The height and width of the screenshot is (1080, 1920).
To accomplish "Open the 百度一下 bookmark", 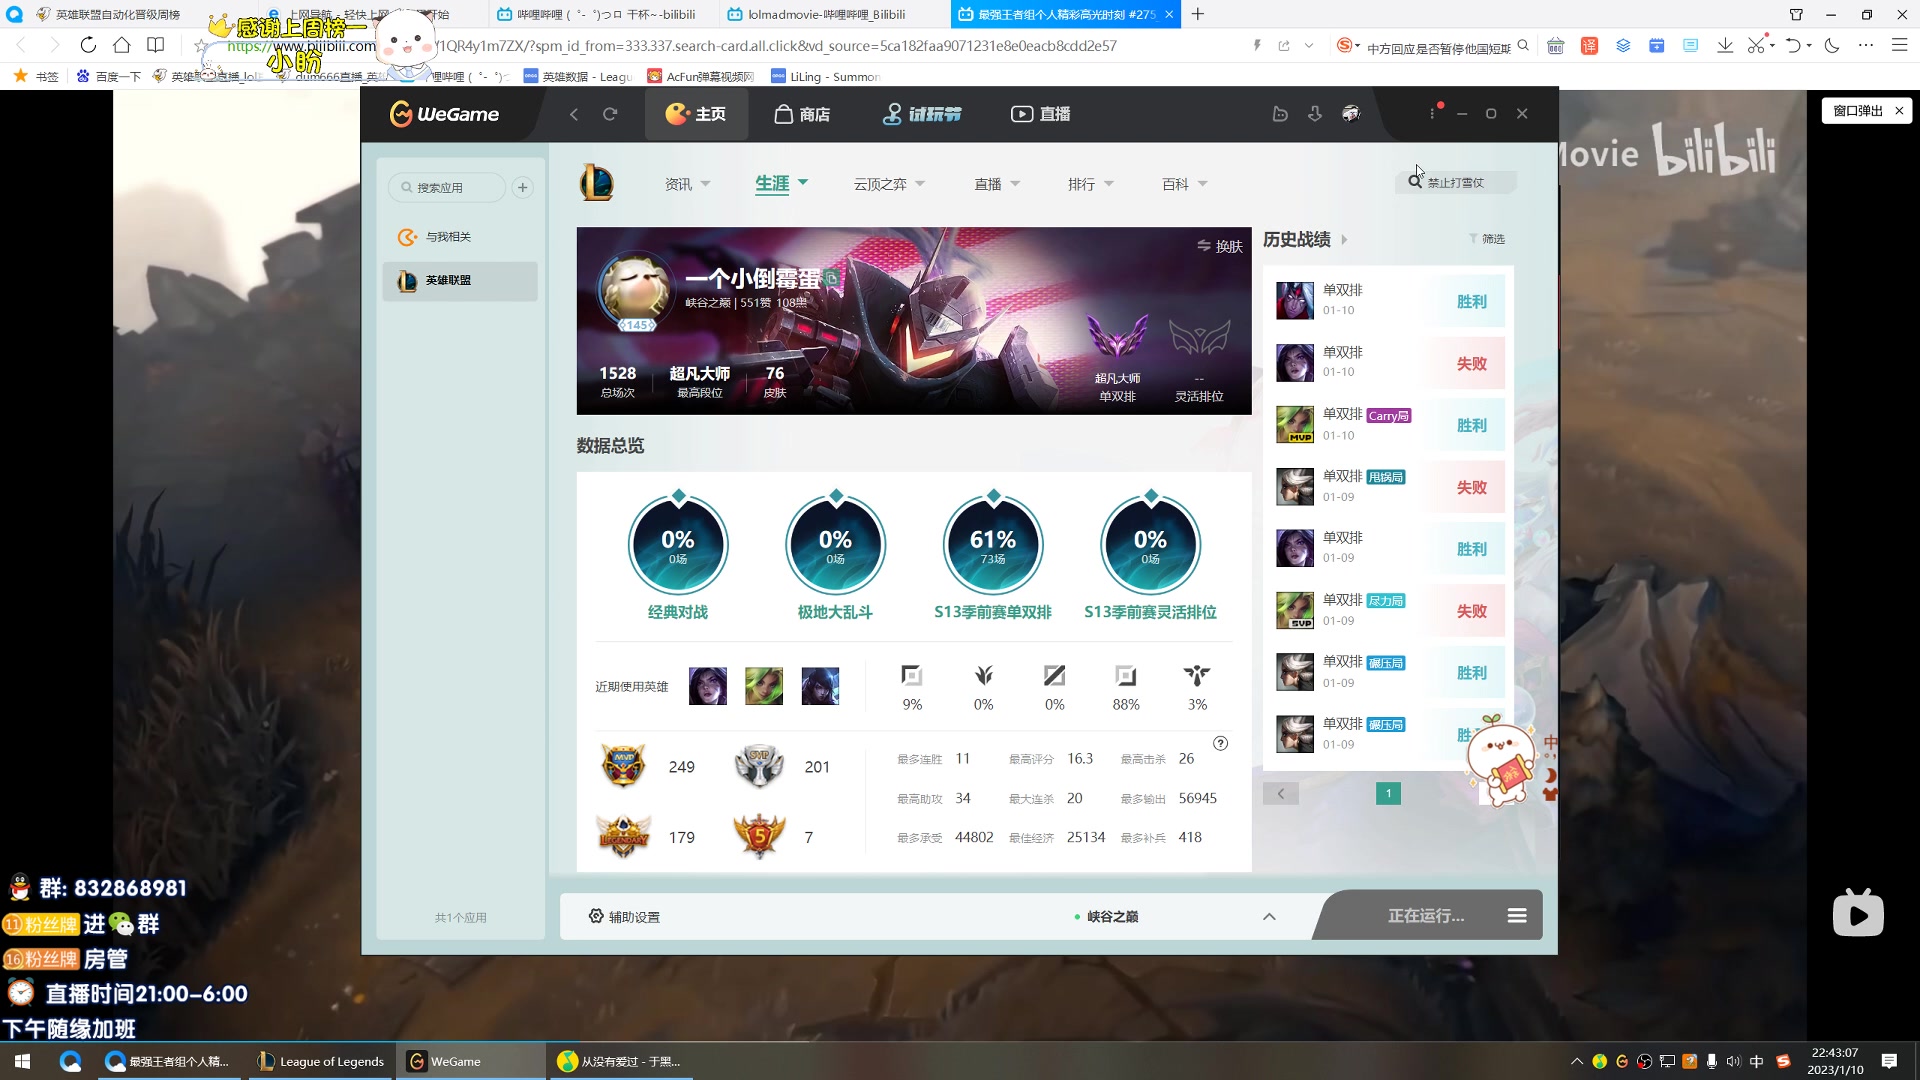I will tap(108, 76).
